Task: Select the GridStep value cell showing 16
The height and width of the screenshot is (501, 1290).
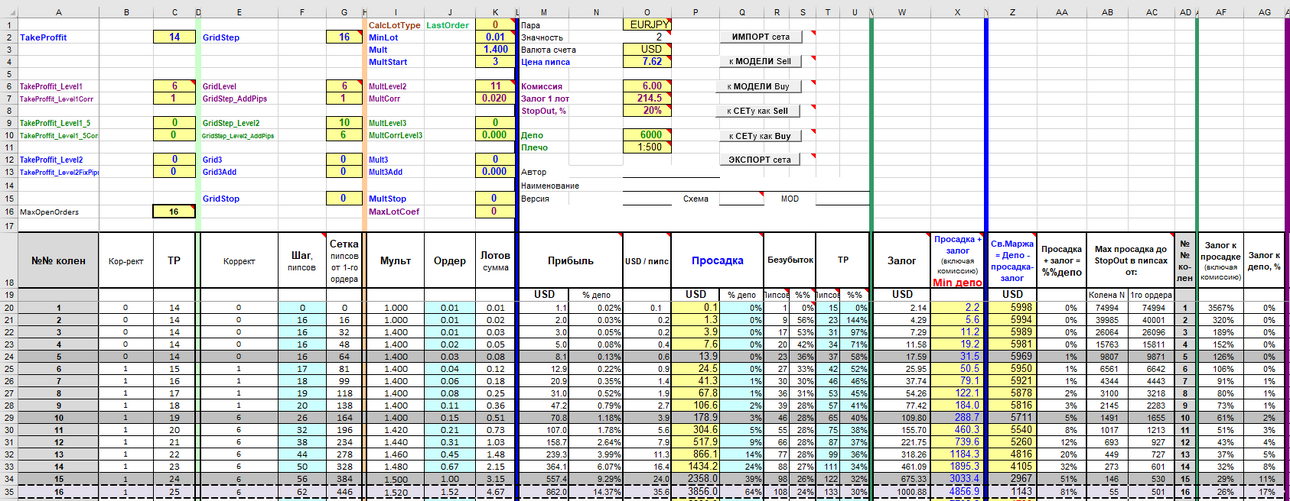Action: (345, 36)
